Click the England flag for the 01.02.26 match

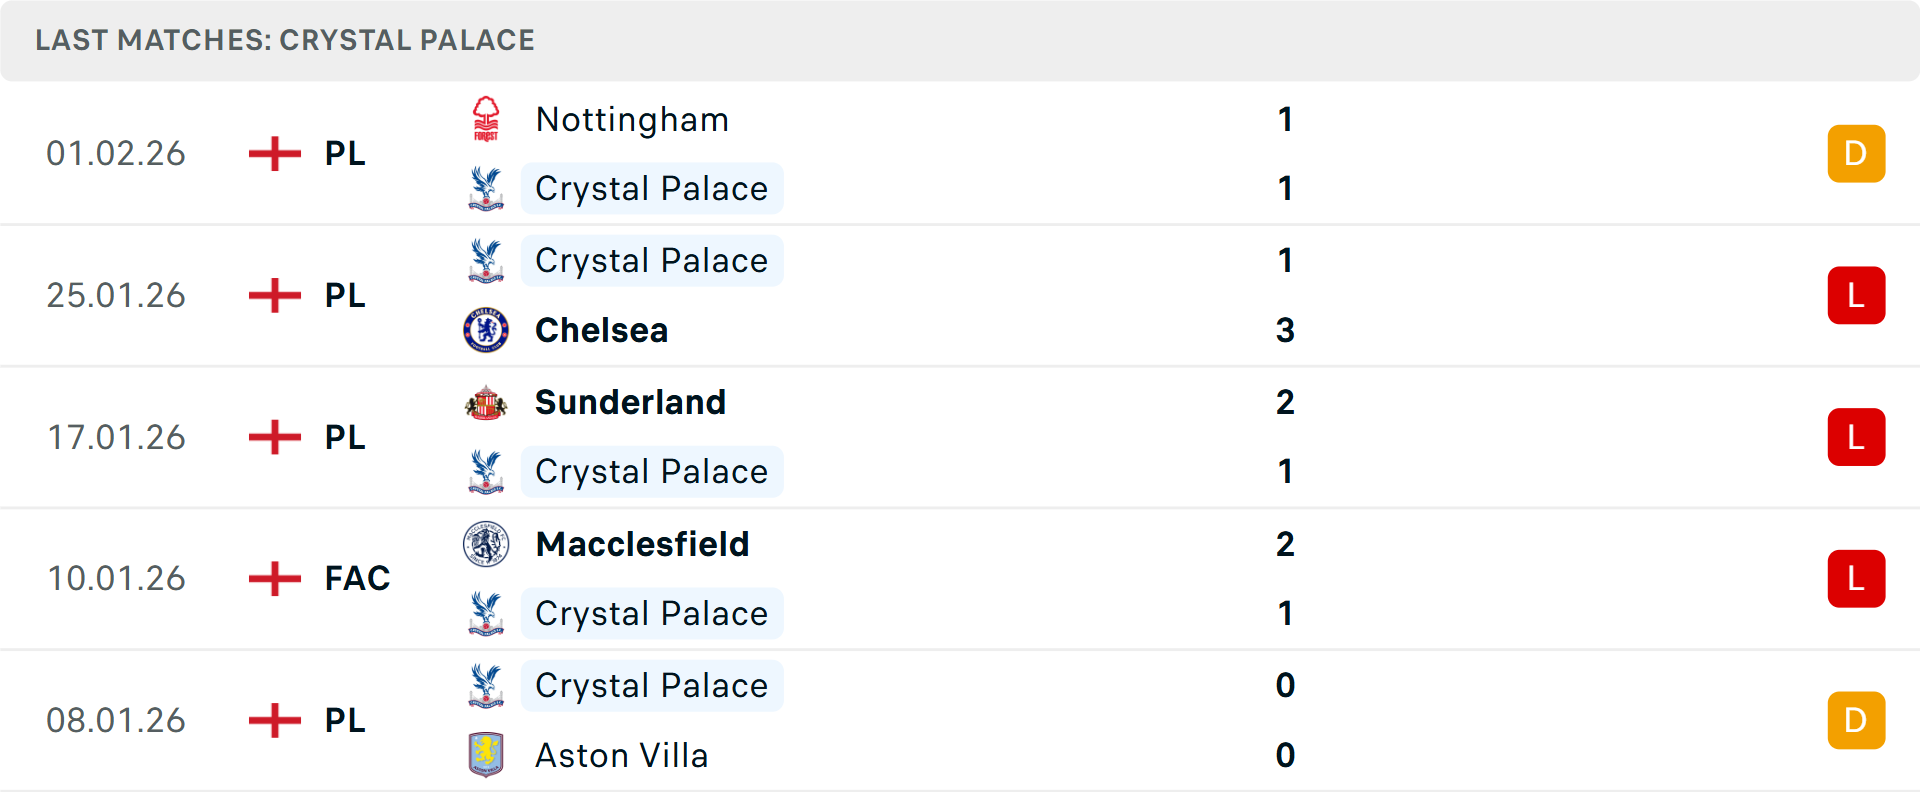tap(273, 153)
